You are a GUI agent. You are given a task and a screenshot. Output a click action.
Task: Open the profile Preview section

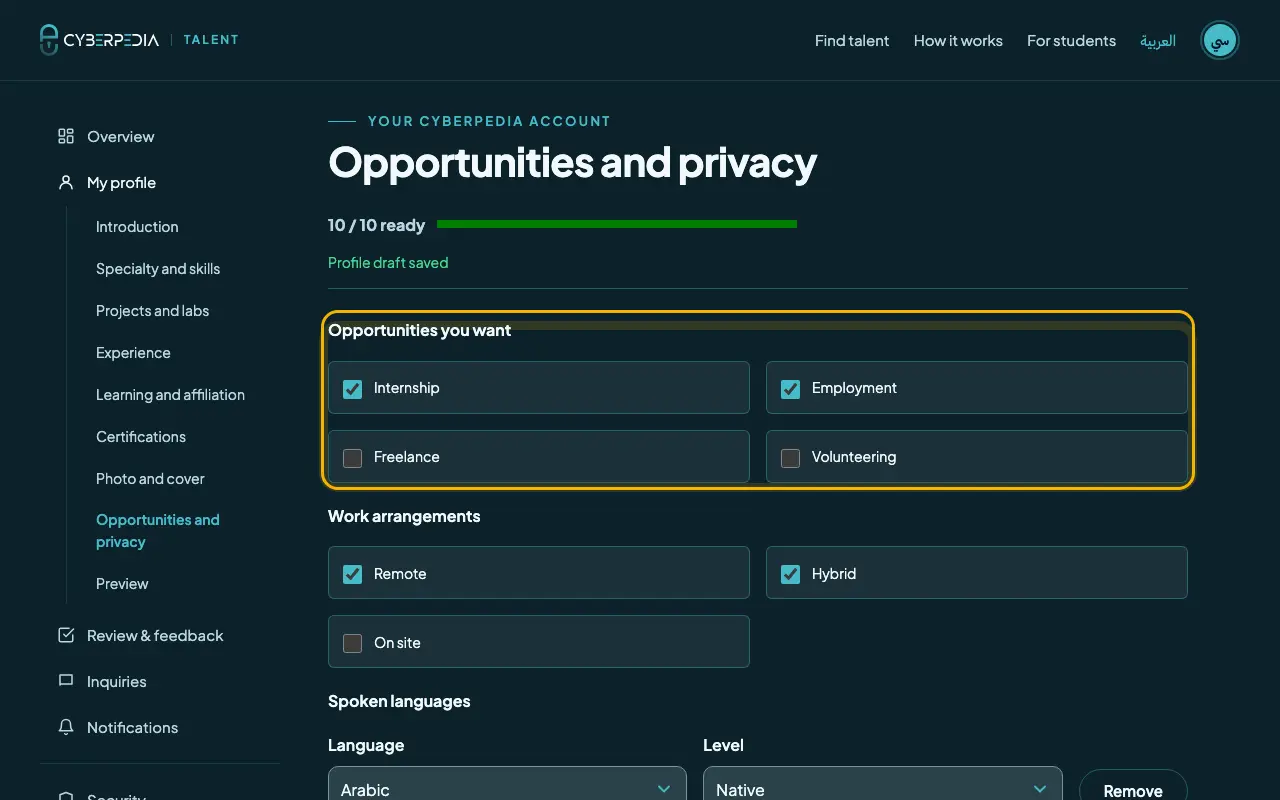[122, 584]
